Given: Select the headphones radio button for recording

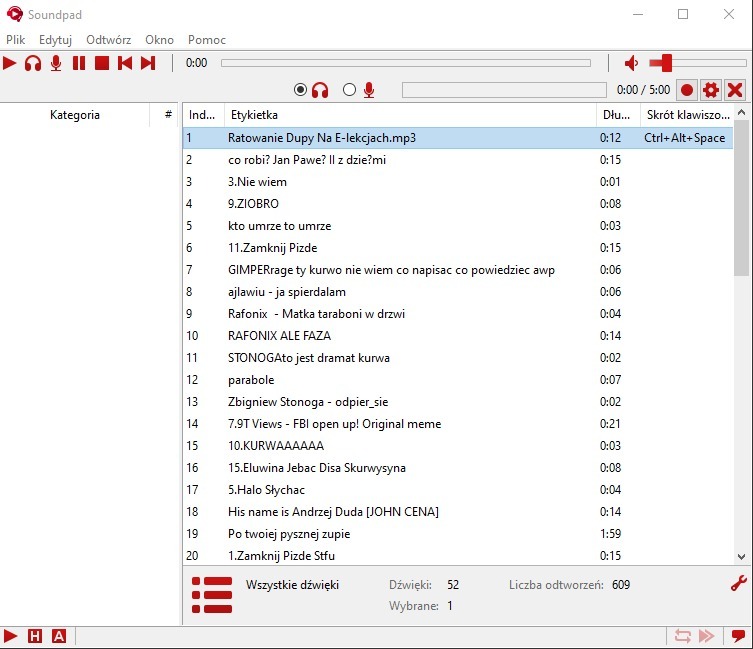Looking at the screenshot, I should (301, 90).
